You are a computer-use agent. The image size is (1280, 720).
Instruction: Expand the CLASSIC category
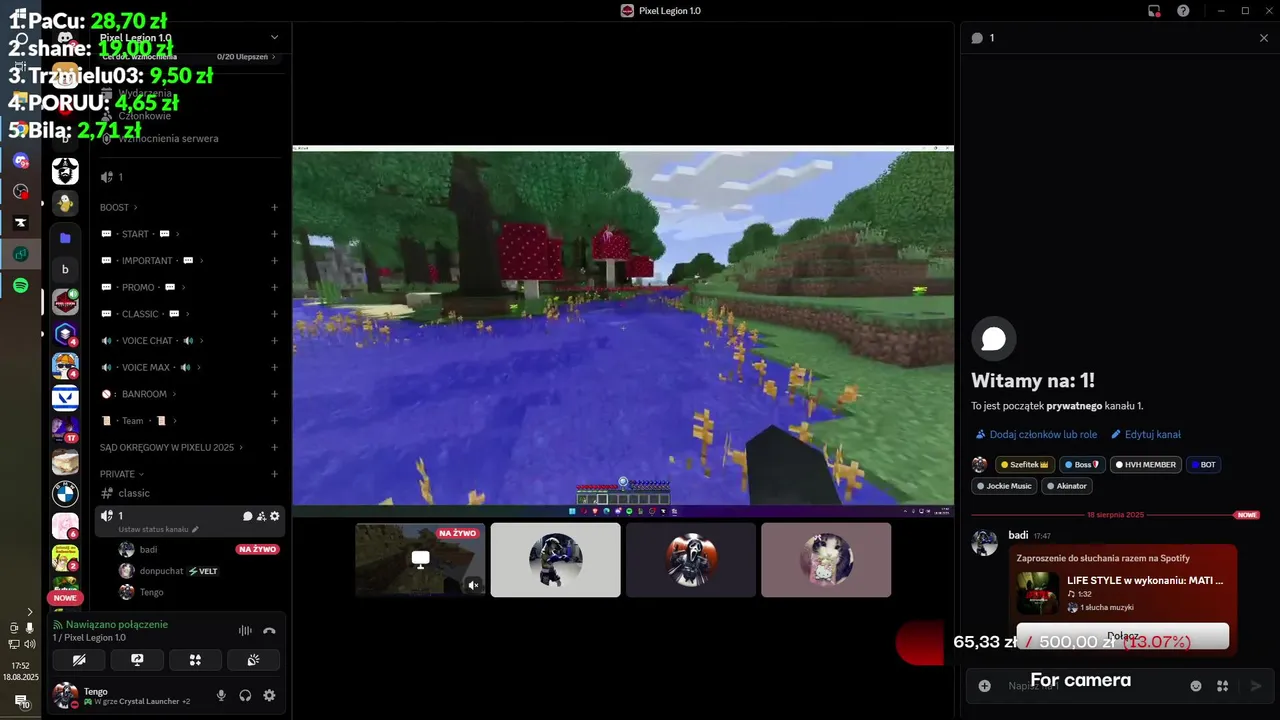click(146, 314)
